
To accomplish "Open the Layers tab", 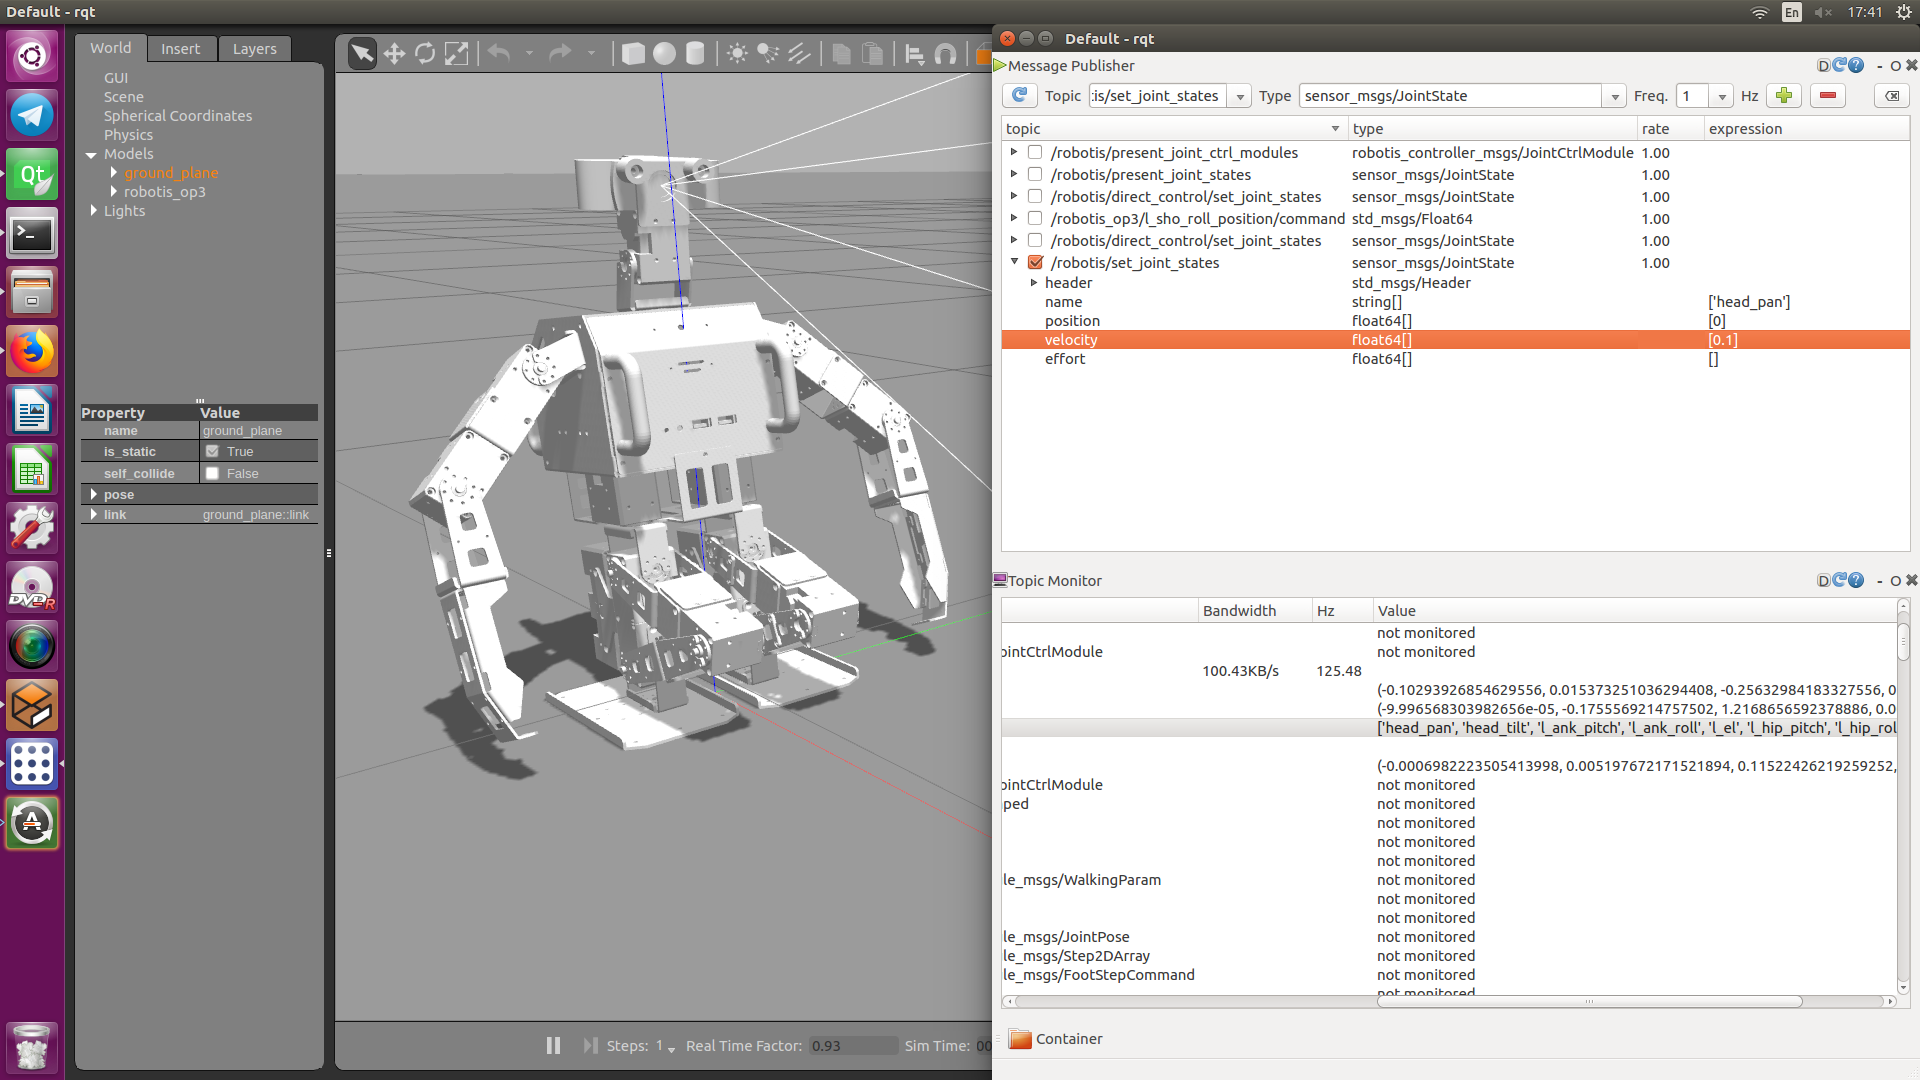I will 254,48.
